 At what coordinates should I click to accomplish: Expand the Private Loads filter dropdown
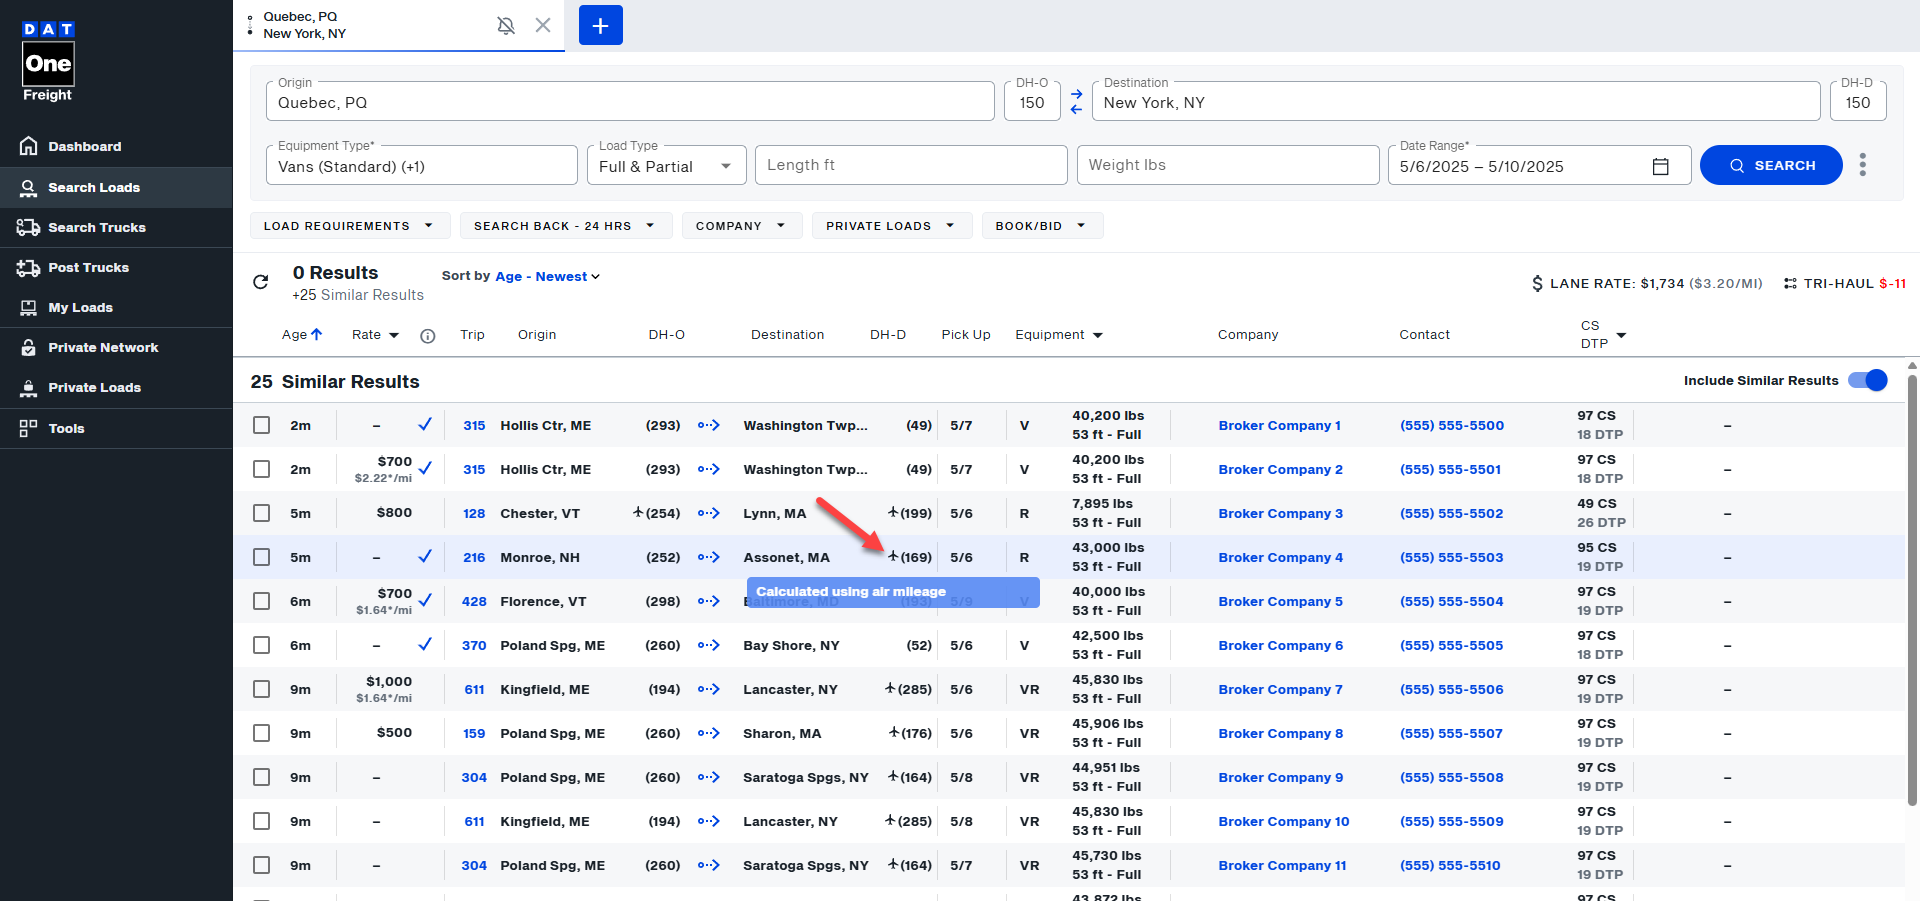pos(891,226)
